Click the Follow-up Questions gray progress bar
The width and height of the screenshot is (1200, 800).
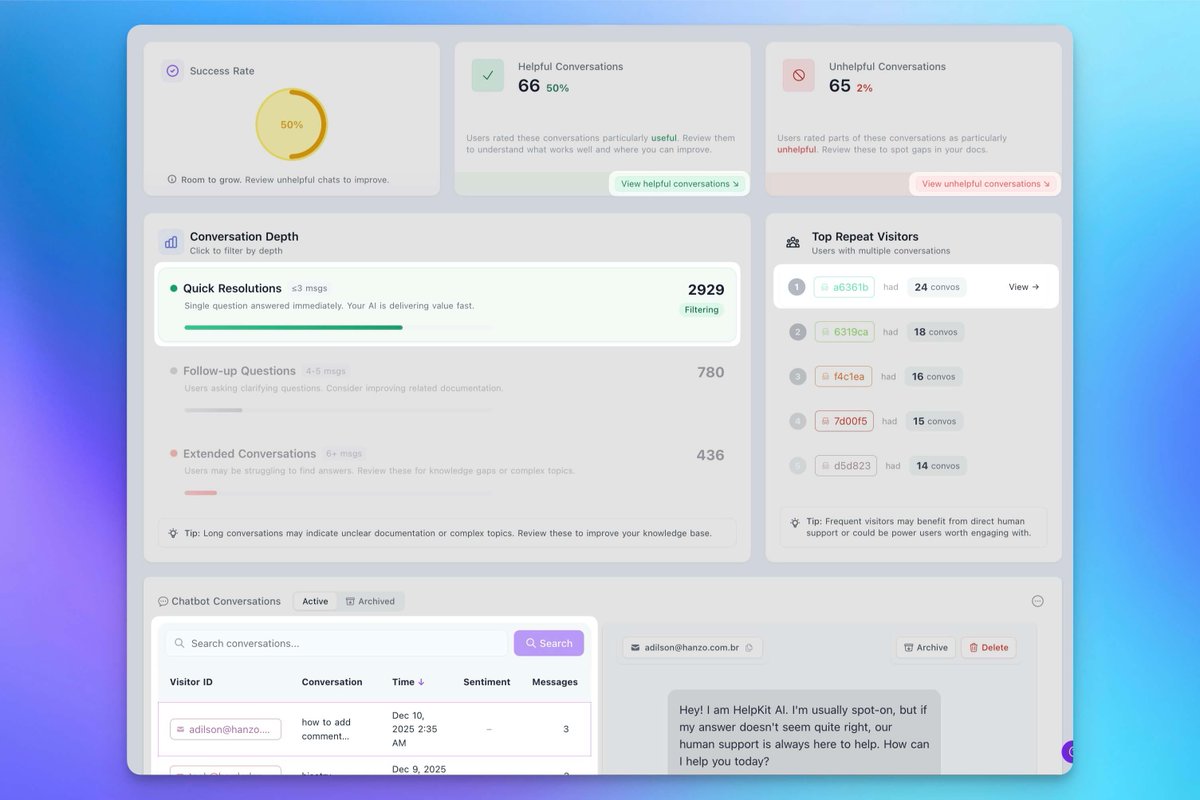click(213, 410)
